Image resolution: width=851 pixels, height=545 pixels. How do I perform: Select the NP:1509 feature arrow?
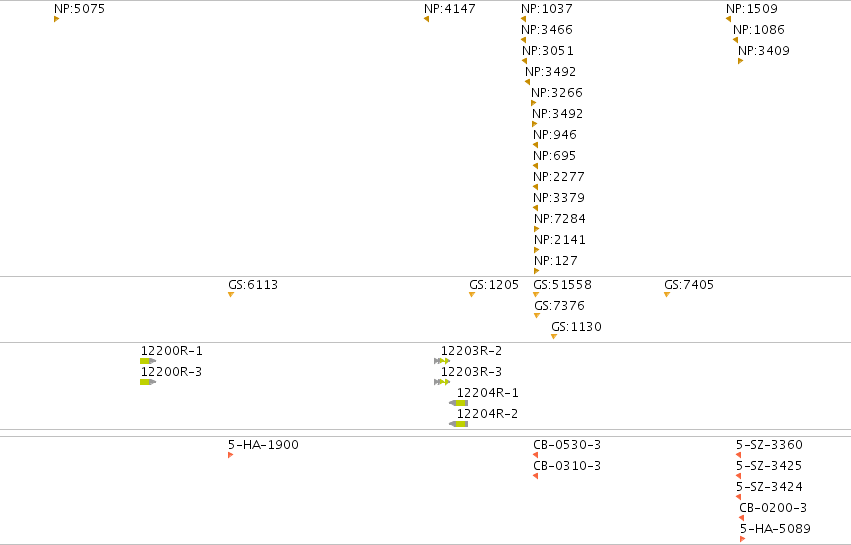(728, 19)
